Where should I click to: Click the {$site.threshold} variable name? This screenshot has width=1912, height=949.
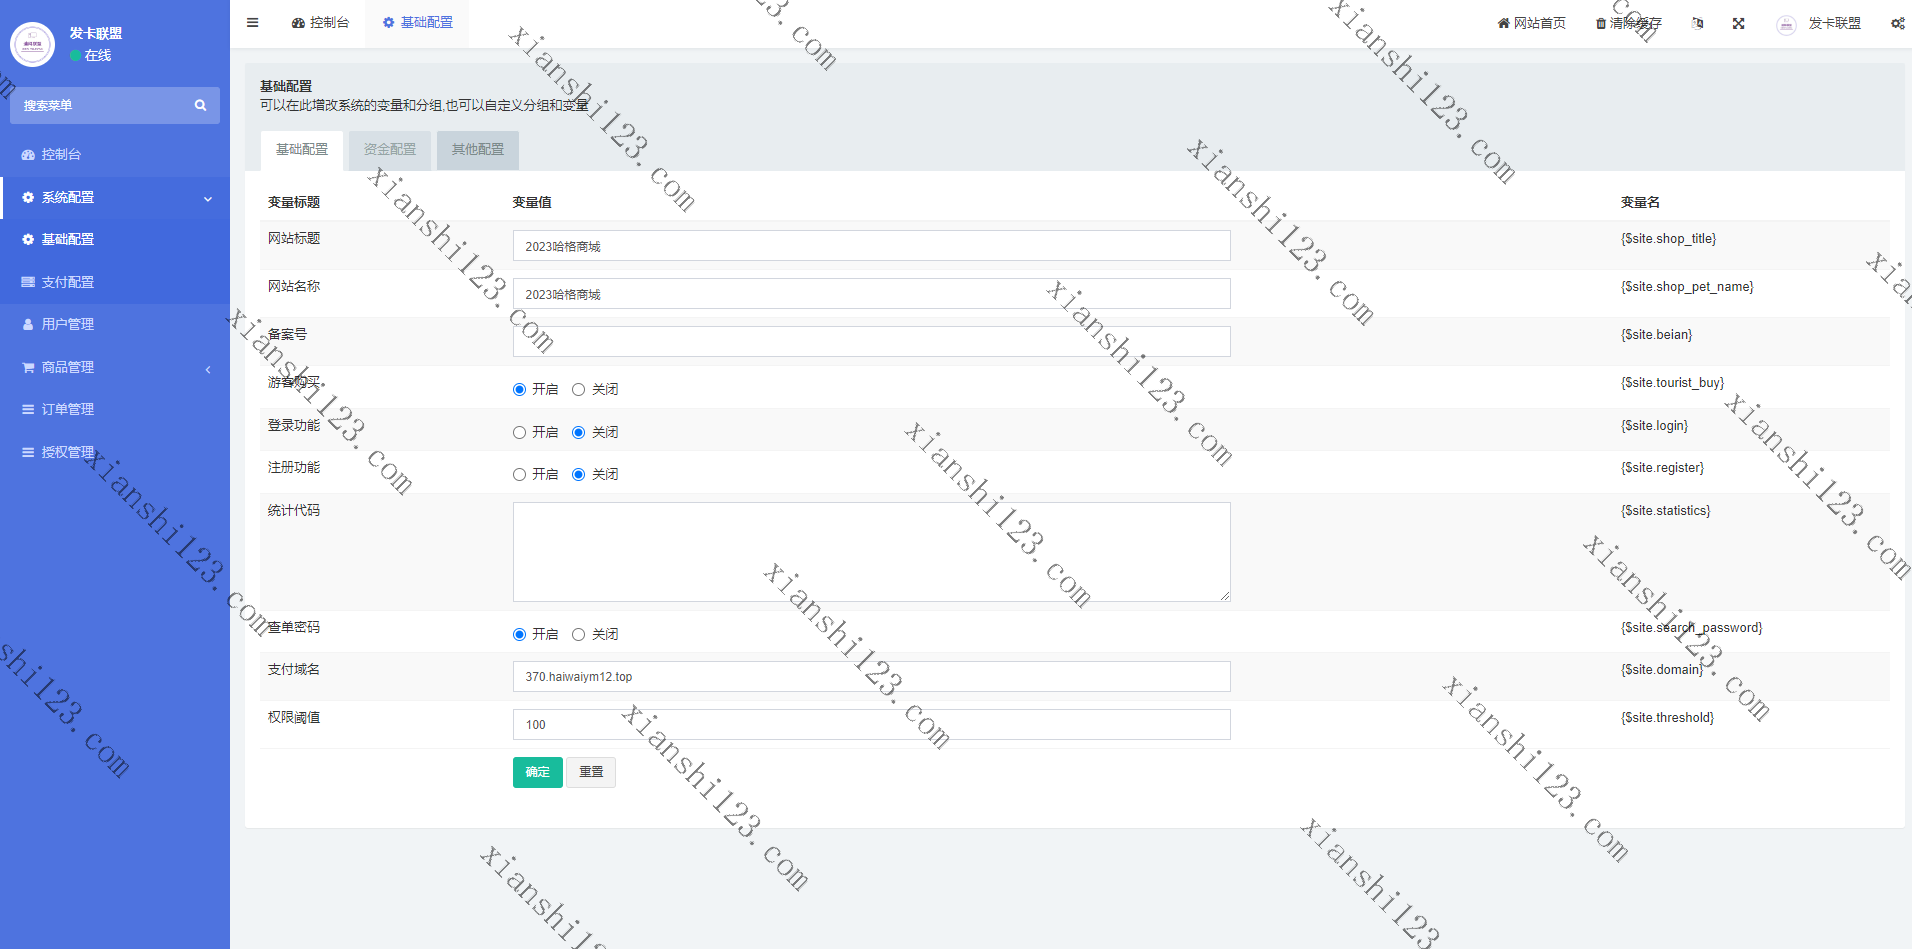click(x=1667, y=718)
